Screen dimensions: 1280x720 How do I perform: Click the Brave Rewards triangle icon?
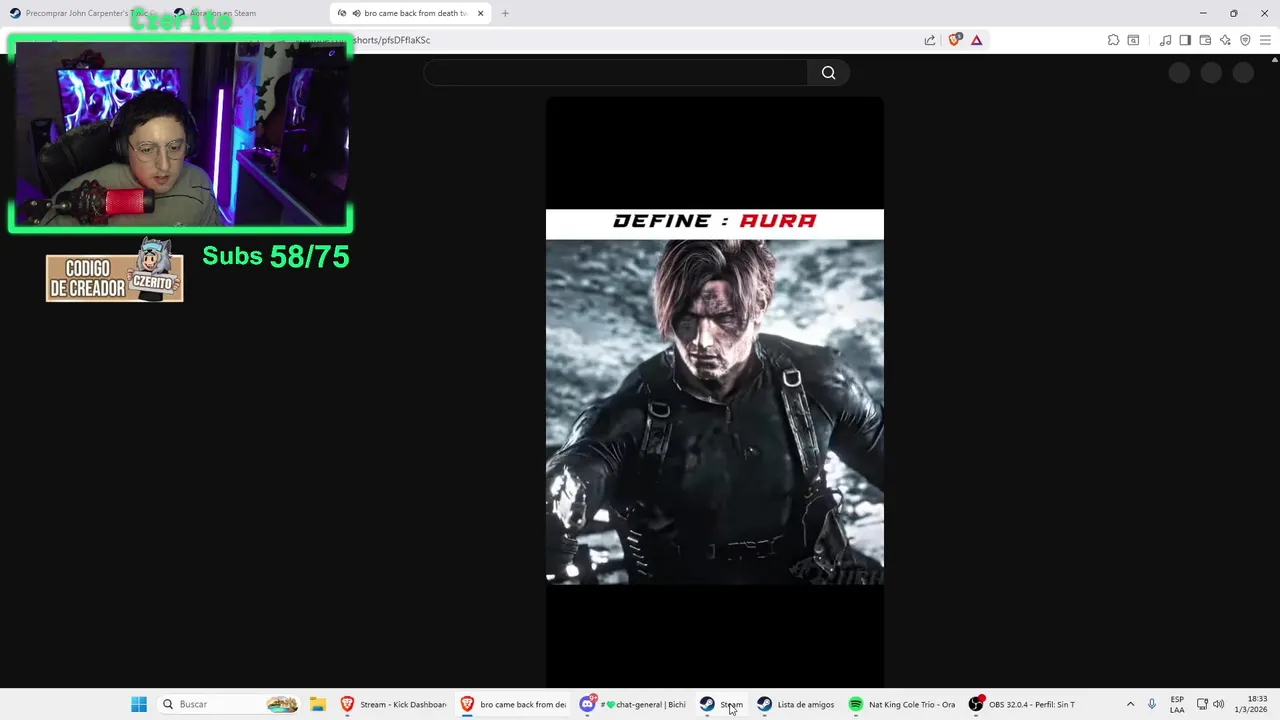click(x=977, y=40)
